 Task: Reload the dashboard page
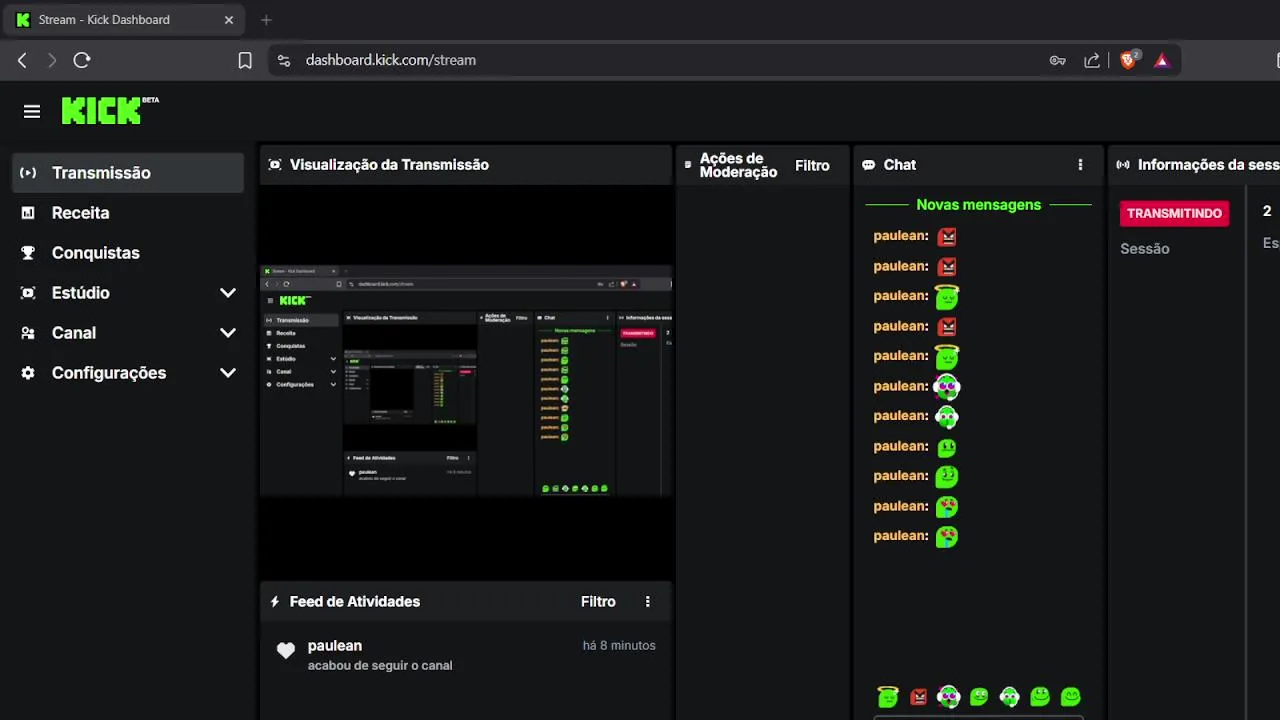82,60
